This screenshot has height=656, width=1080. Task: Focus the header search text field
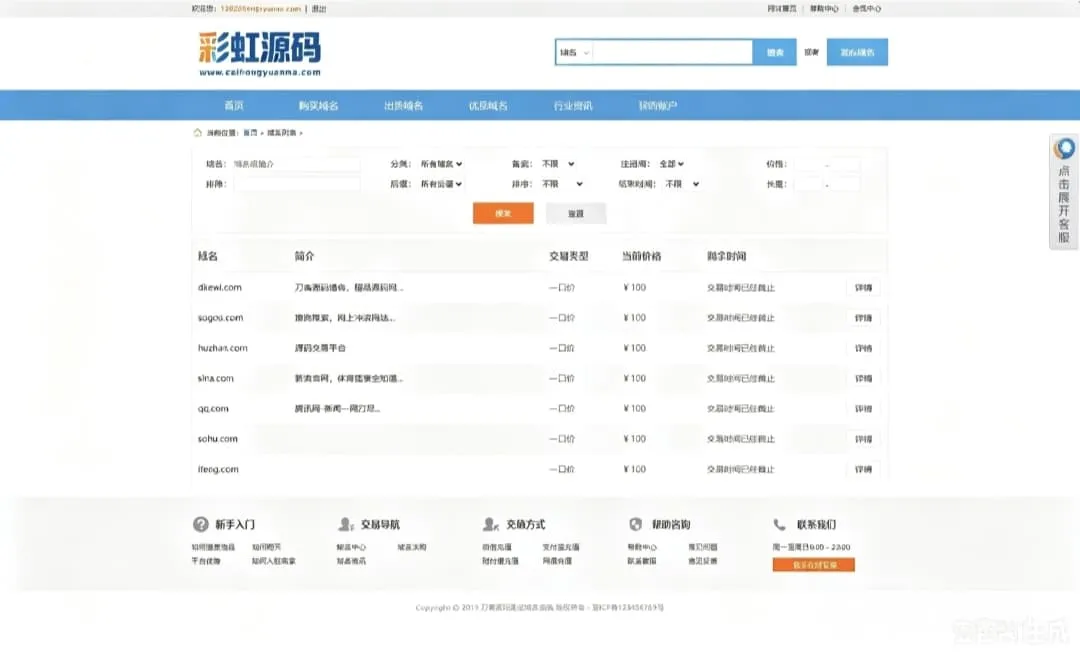(x=672, y=52)
